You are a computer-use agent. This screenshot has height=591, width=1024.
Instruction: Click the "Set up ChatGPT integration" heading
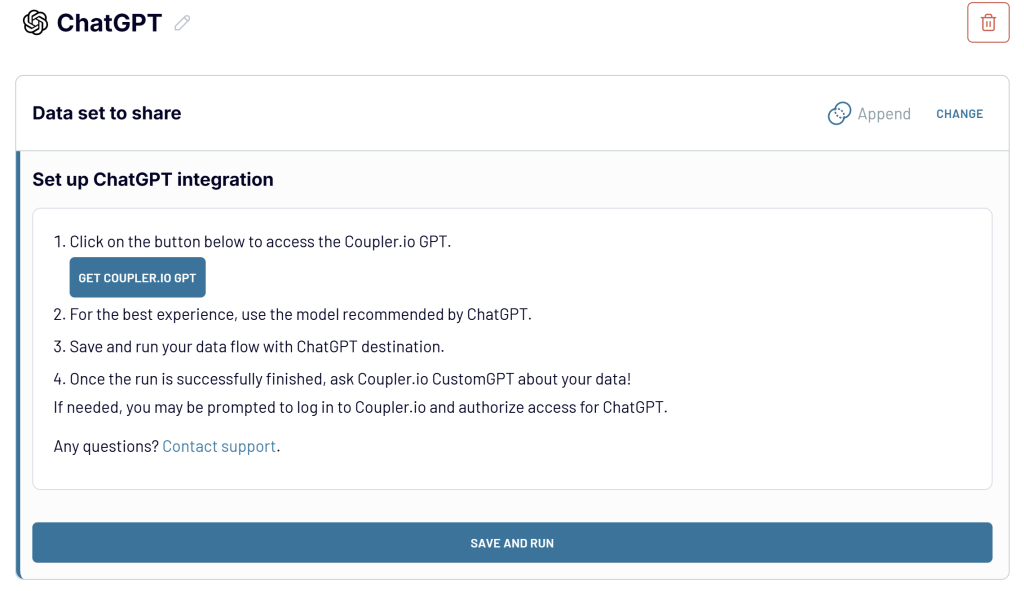click(x=153, y=180)
